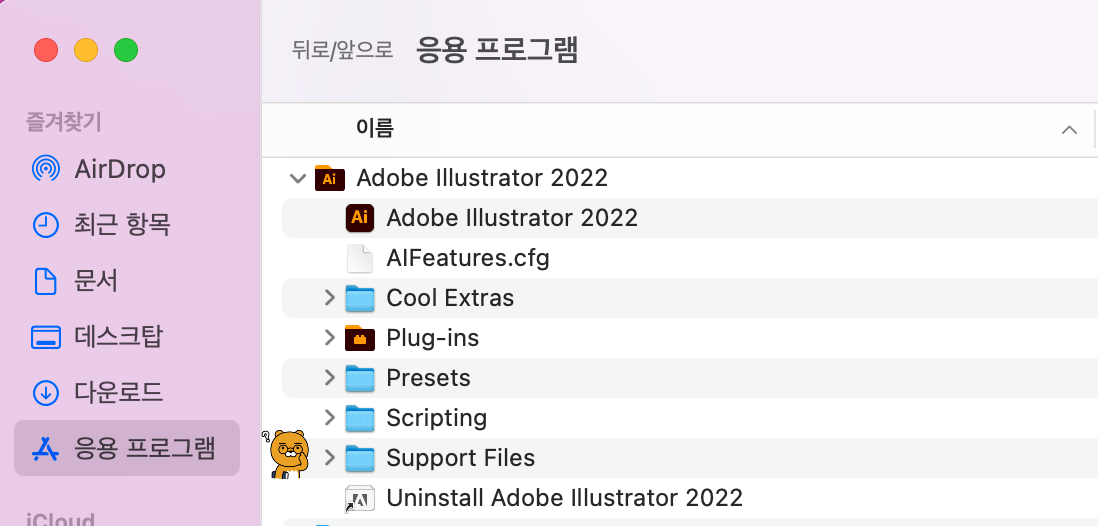This screenshot has width=1098, height=526.
Task: Click the Support Files folder name
Action: (x=461, y=458)
